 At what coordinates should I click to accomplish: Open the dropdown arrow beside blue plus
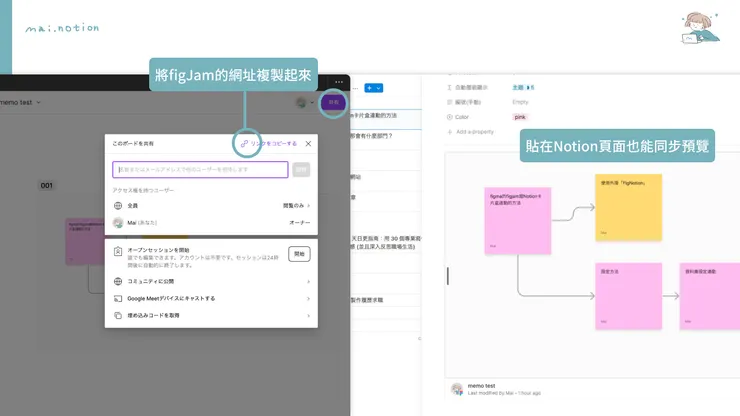[x=378, y=88]
